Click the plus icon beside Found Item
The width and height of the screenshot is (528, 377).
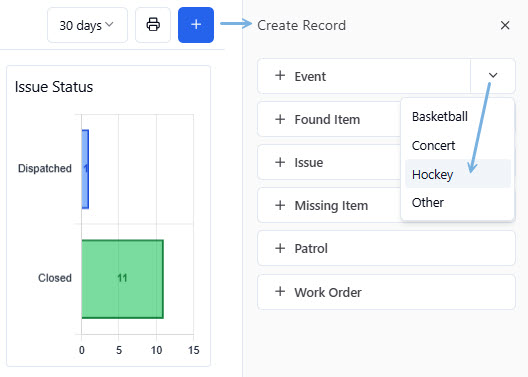click(280, 119)
